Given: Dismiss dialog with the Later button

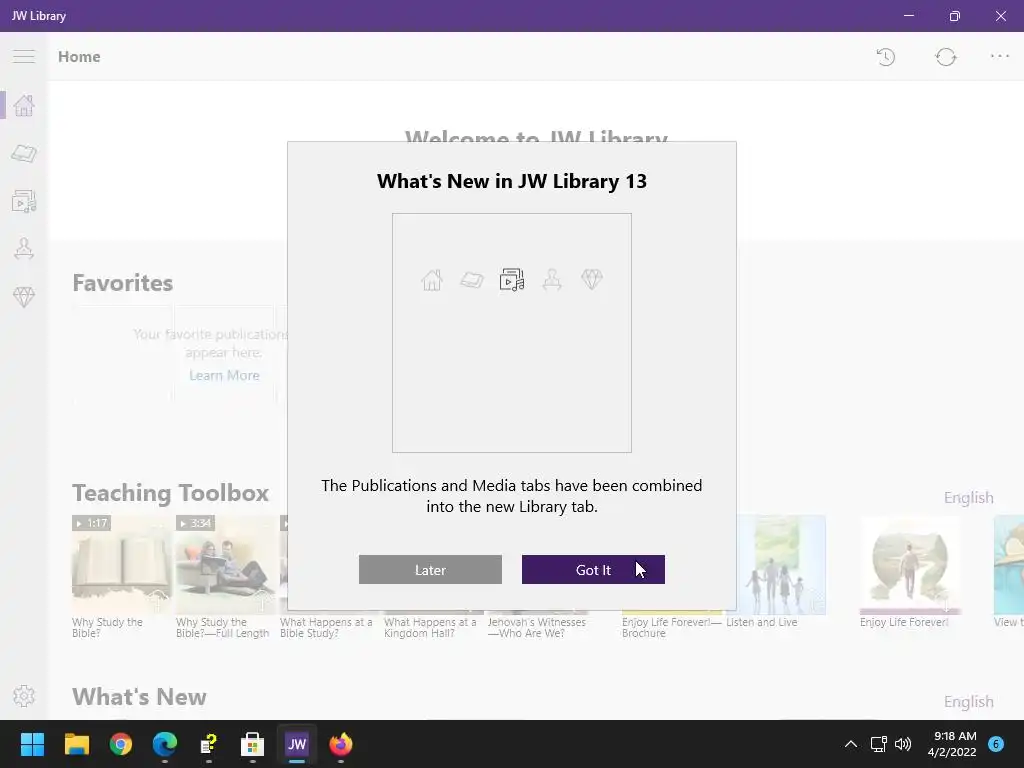Looking at the screenshot, I should (430, 569).
